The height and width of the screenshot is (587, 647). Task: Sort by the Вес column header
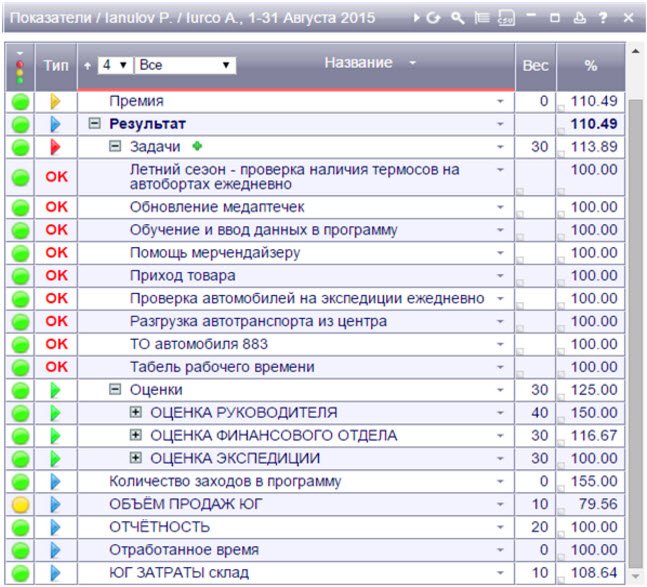point(535,66)
